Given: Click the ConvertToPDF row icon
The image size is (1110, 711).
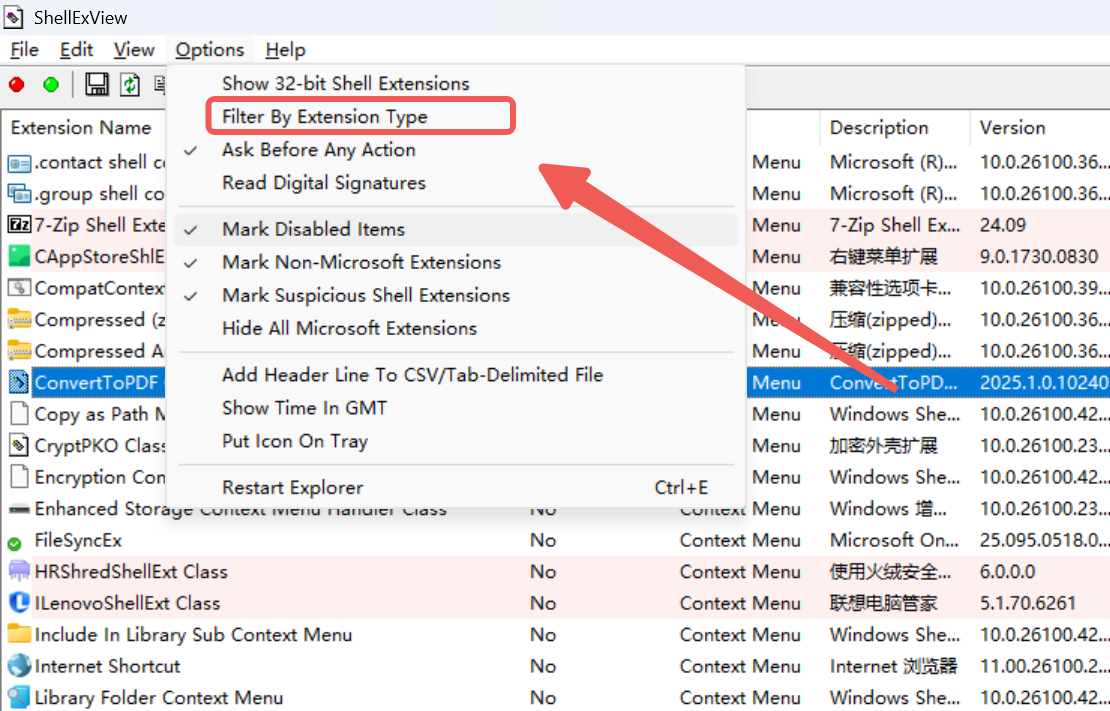Looking at the screenshot, I should (19, 382).
